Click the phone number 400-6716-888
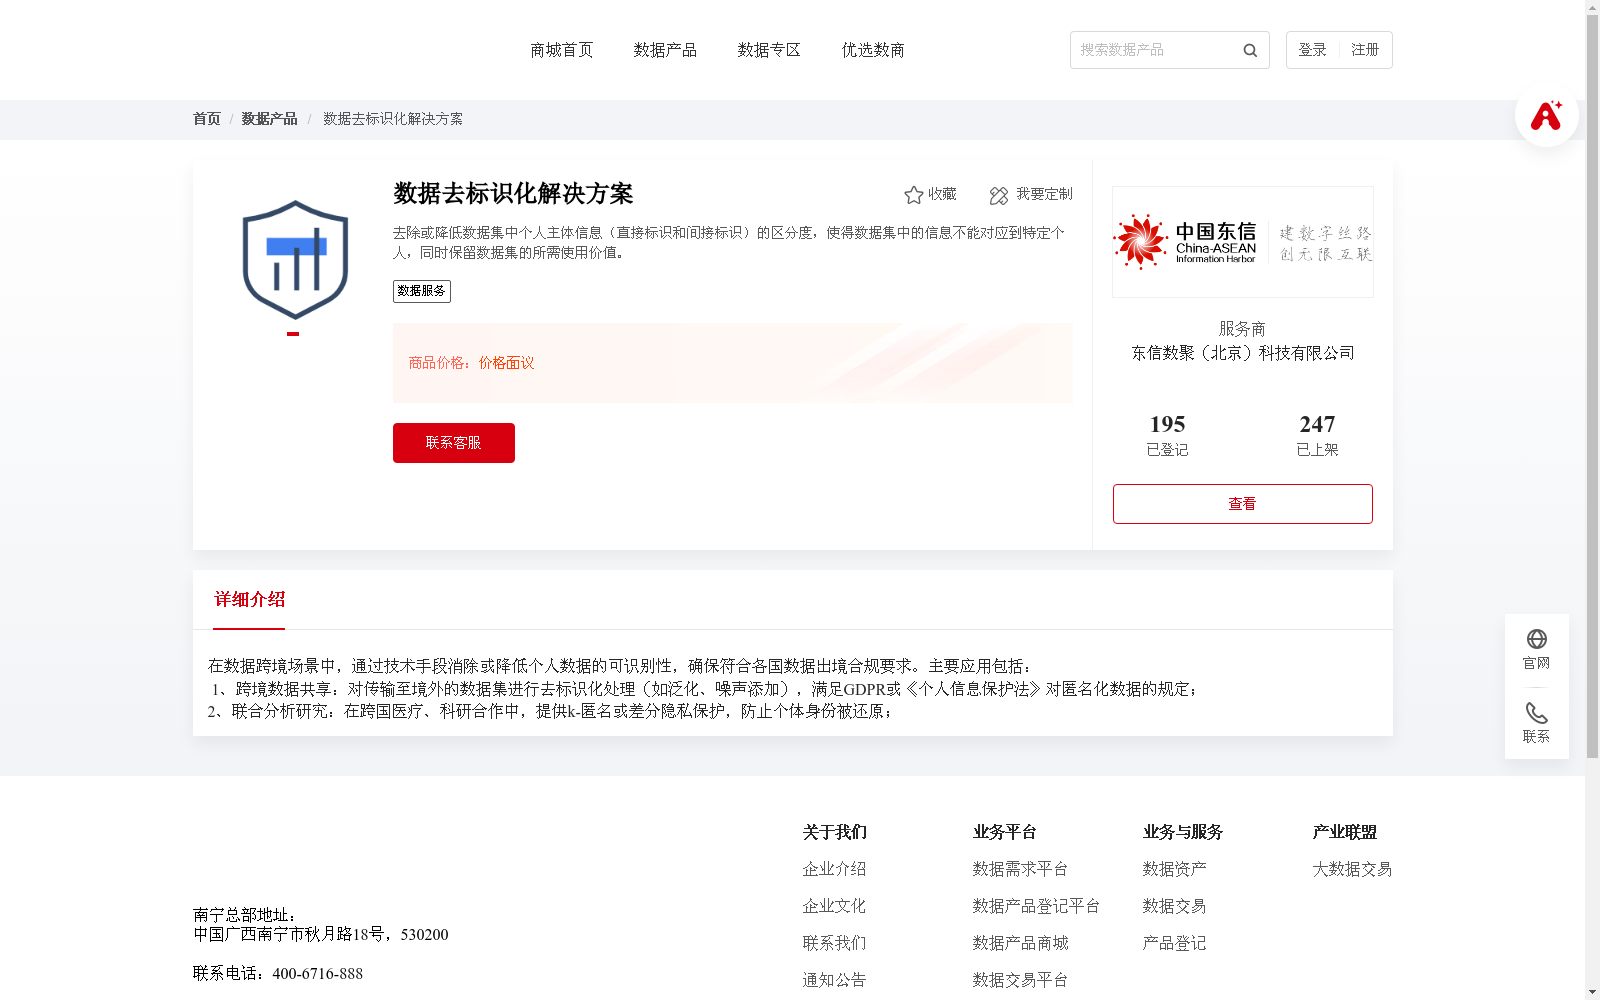Image resolution: width=1600 pixels, height=1000 pixels. click(317, 974)
